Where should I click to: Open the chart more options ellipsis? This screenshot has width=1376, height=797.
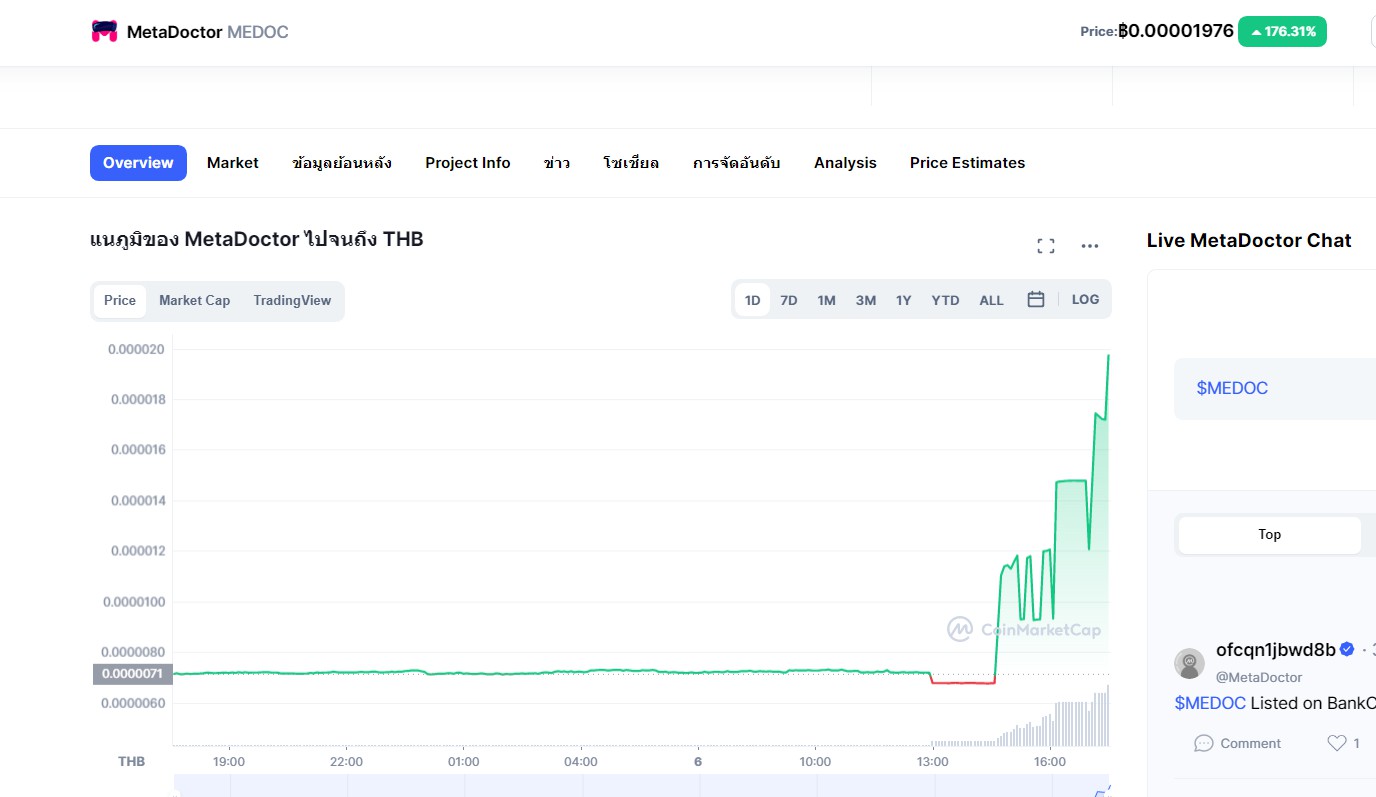click(1090, 246)
